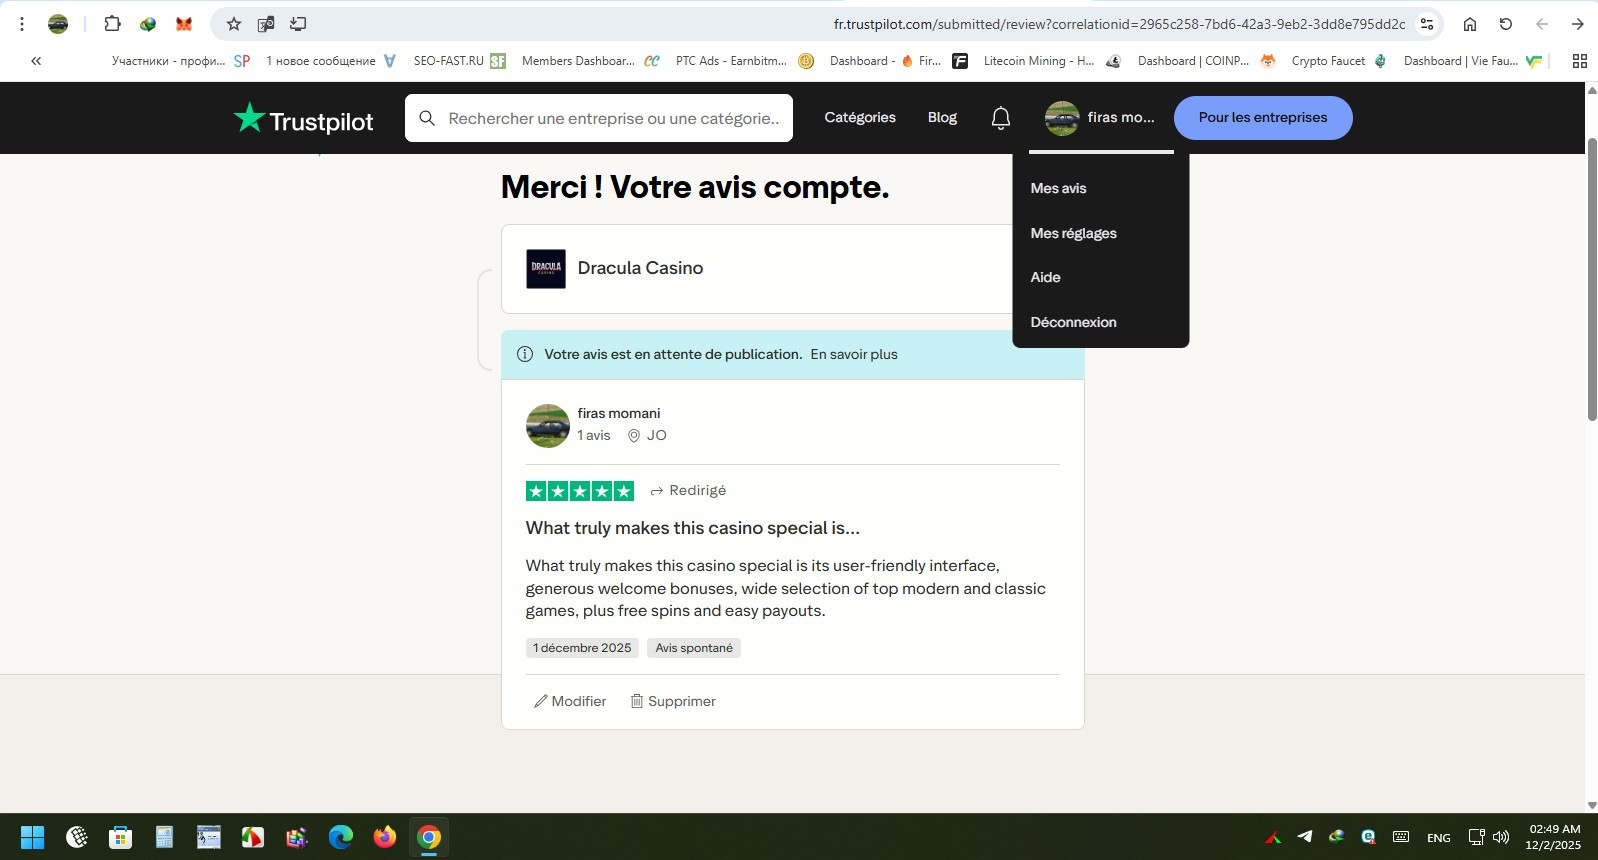
Task: Click the Trustpilot logo
Action: [303, 119]
